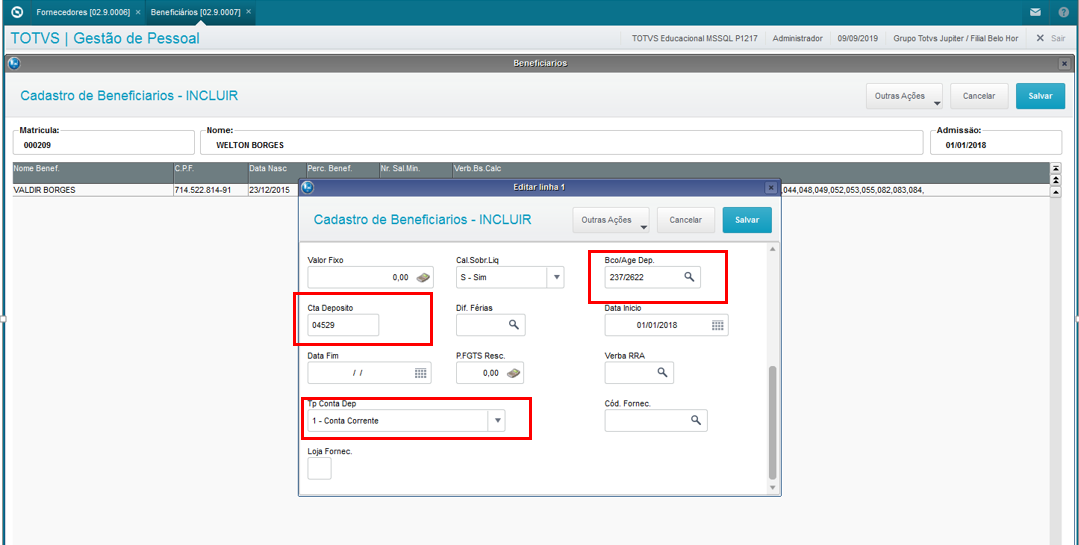Click Administrador user label in header
The width and height of the screenshot is (1079, 545).
tap(798, 39)
